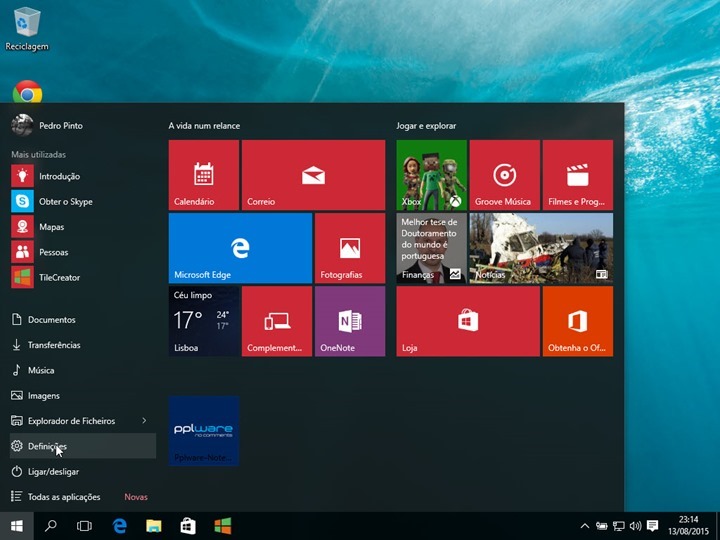Open Pessoas from most used list
The height and width of the screenshot is (540, 720).
pyautogui.click(x=83, y=252)
